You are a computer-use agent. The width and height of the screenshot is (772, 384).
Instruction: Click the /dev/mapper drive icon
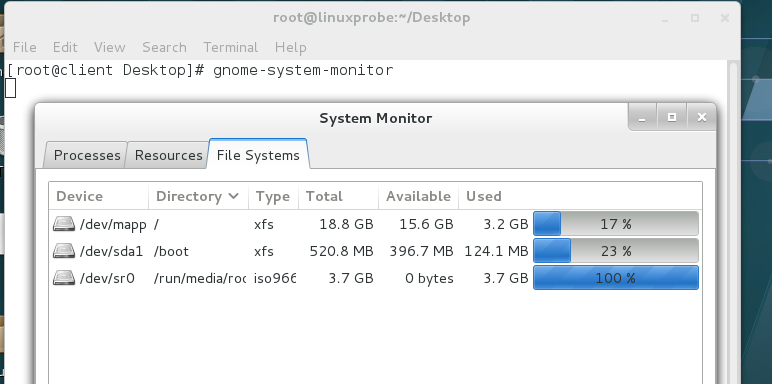tap(64, 224)
